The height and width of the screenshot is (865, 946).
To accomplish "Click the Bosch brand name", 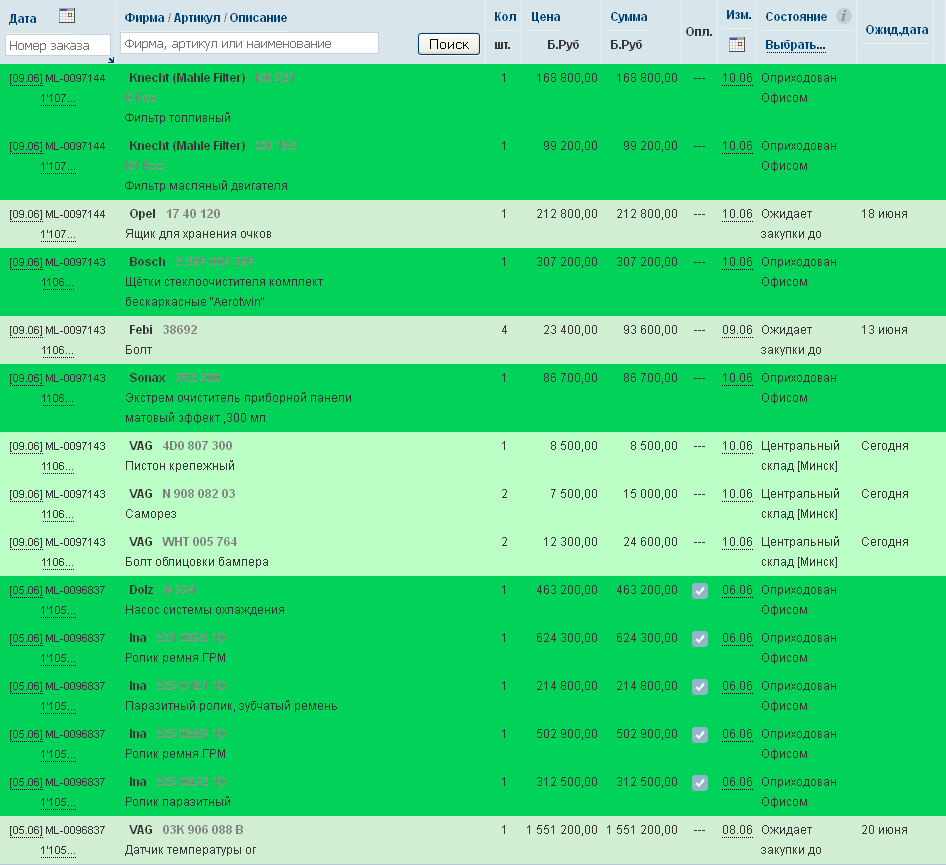I will click(x=147, y=262).
